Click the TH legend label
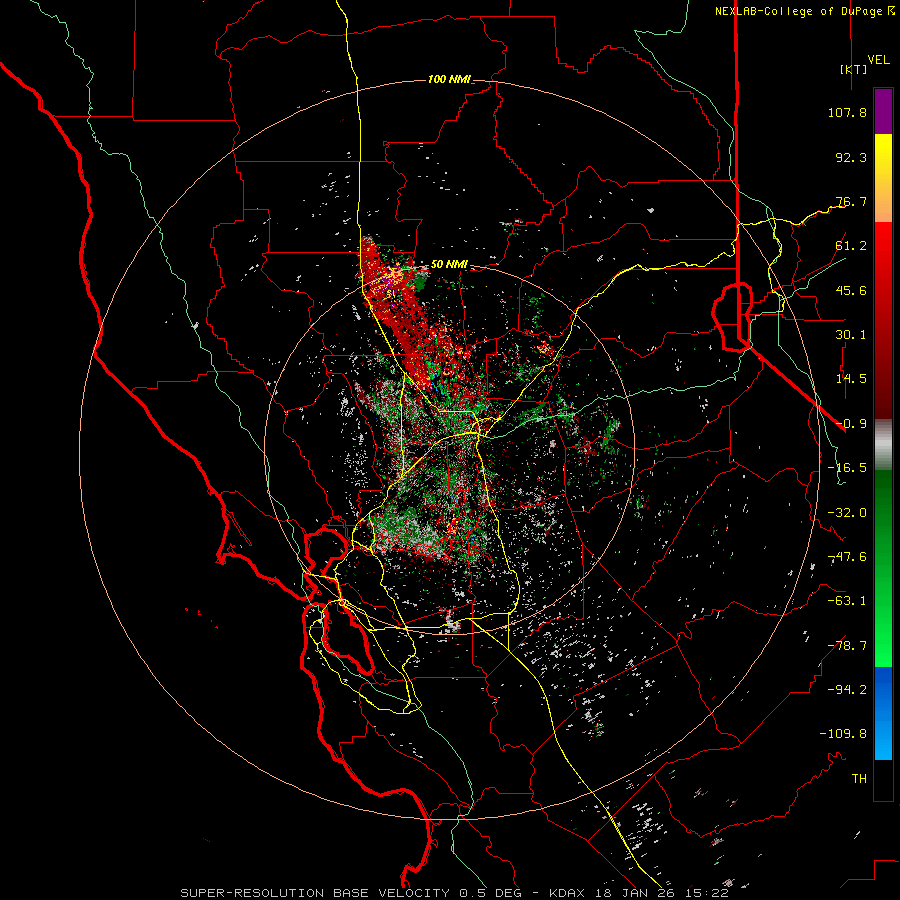 [859, 779]
